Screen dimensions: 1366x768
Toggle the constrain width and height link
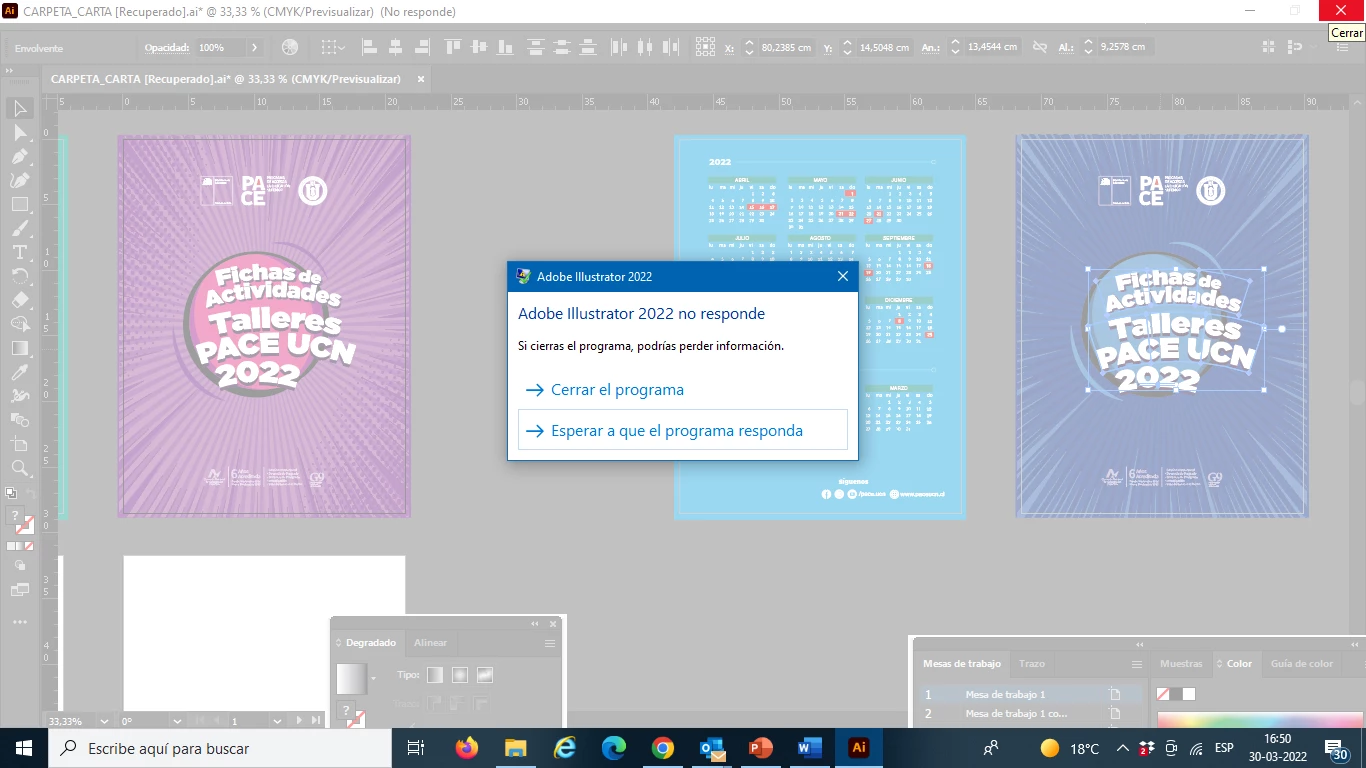(1040, 47)
